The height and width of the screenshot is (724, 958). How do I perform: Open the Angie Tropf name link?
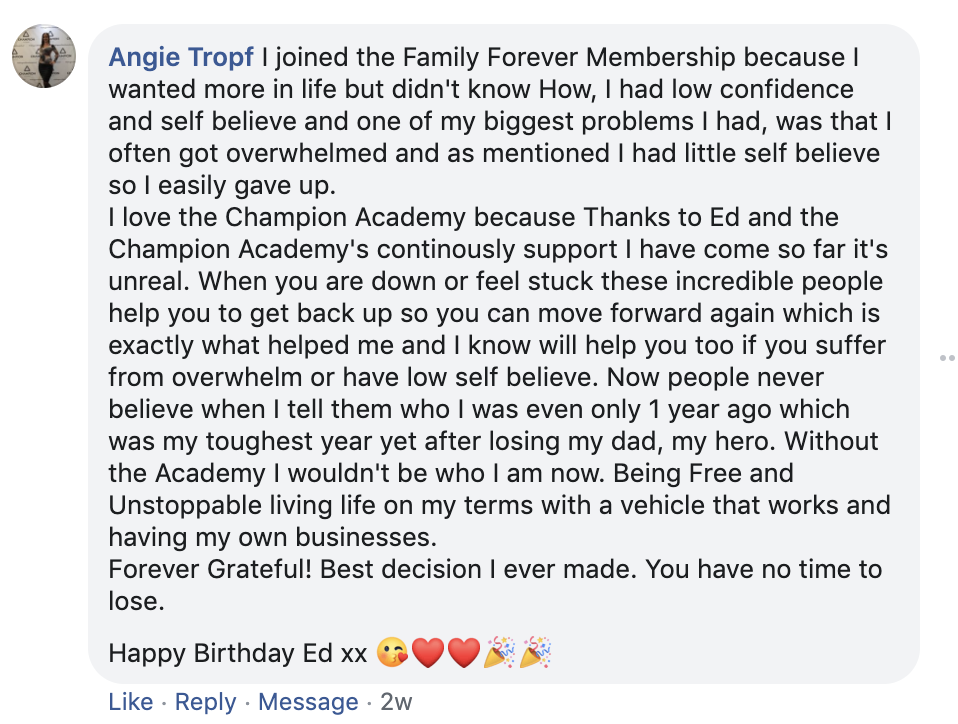181,57
